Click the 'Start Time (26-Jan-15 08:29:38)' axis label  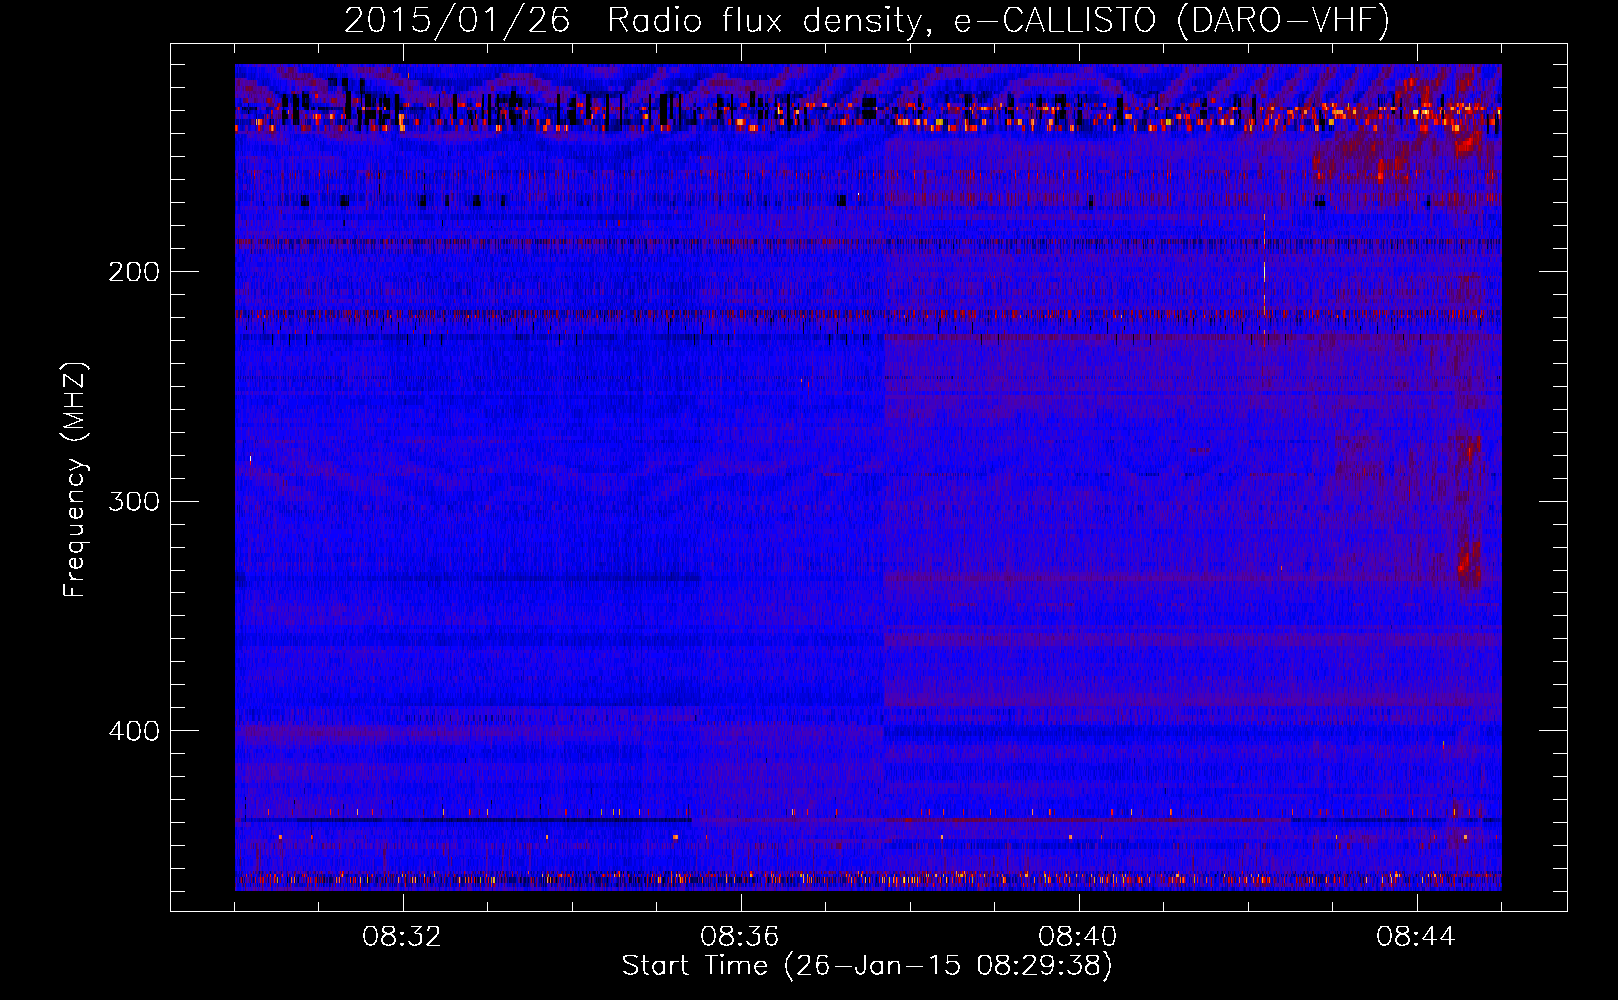pos(867,966)
